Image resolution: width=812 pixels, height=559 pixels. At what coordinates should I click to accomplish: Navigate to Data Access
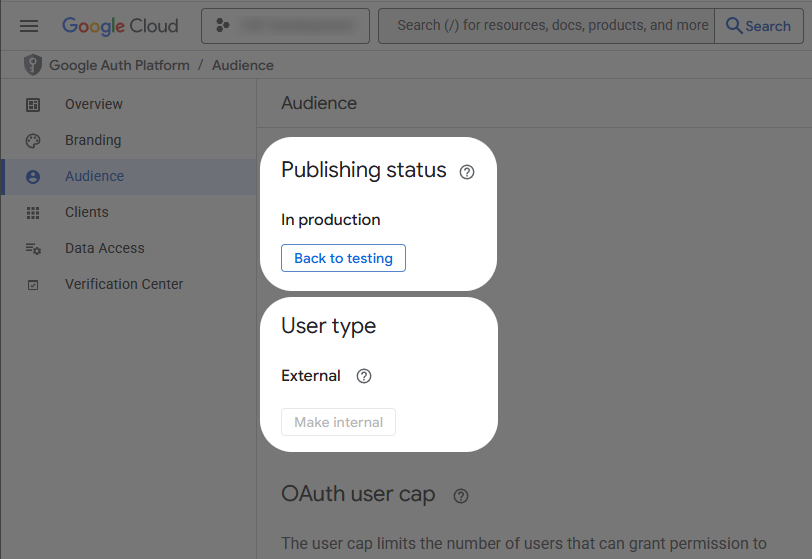pos(105,248)
